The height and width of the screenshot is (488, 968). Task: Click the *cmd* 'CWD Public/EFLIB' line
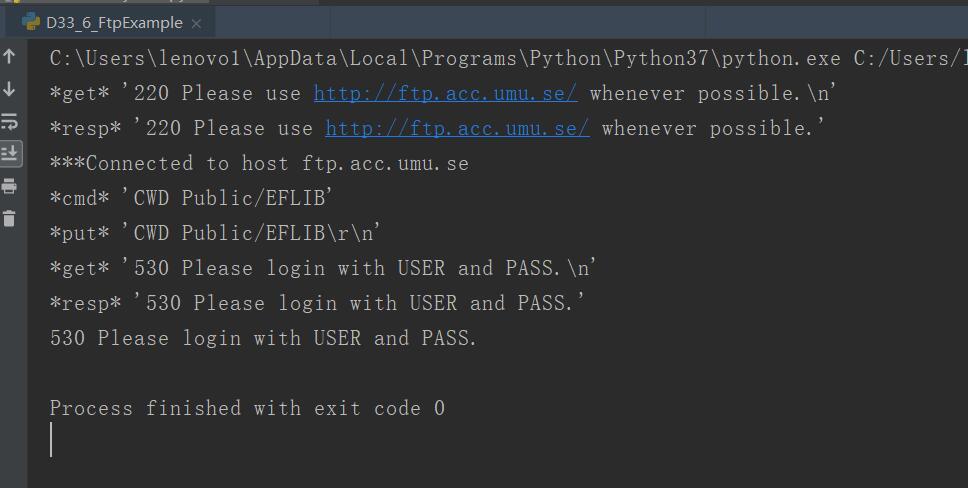[x=191, y=198]
